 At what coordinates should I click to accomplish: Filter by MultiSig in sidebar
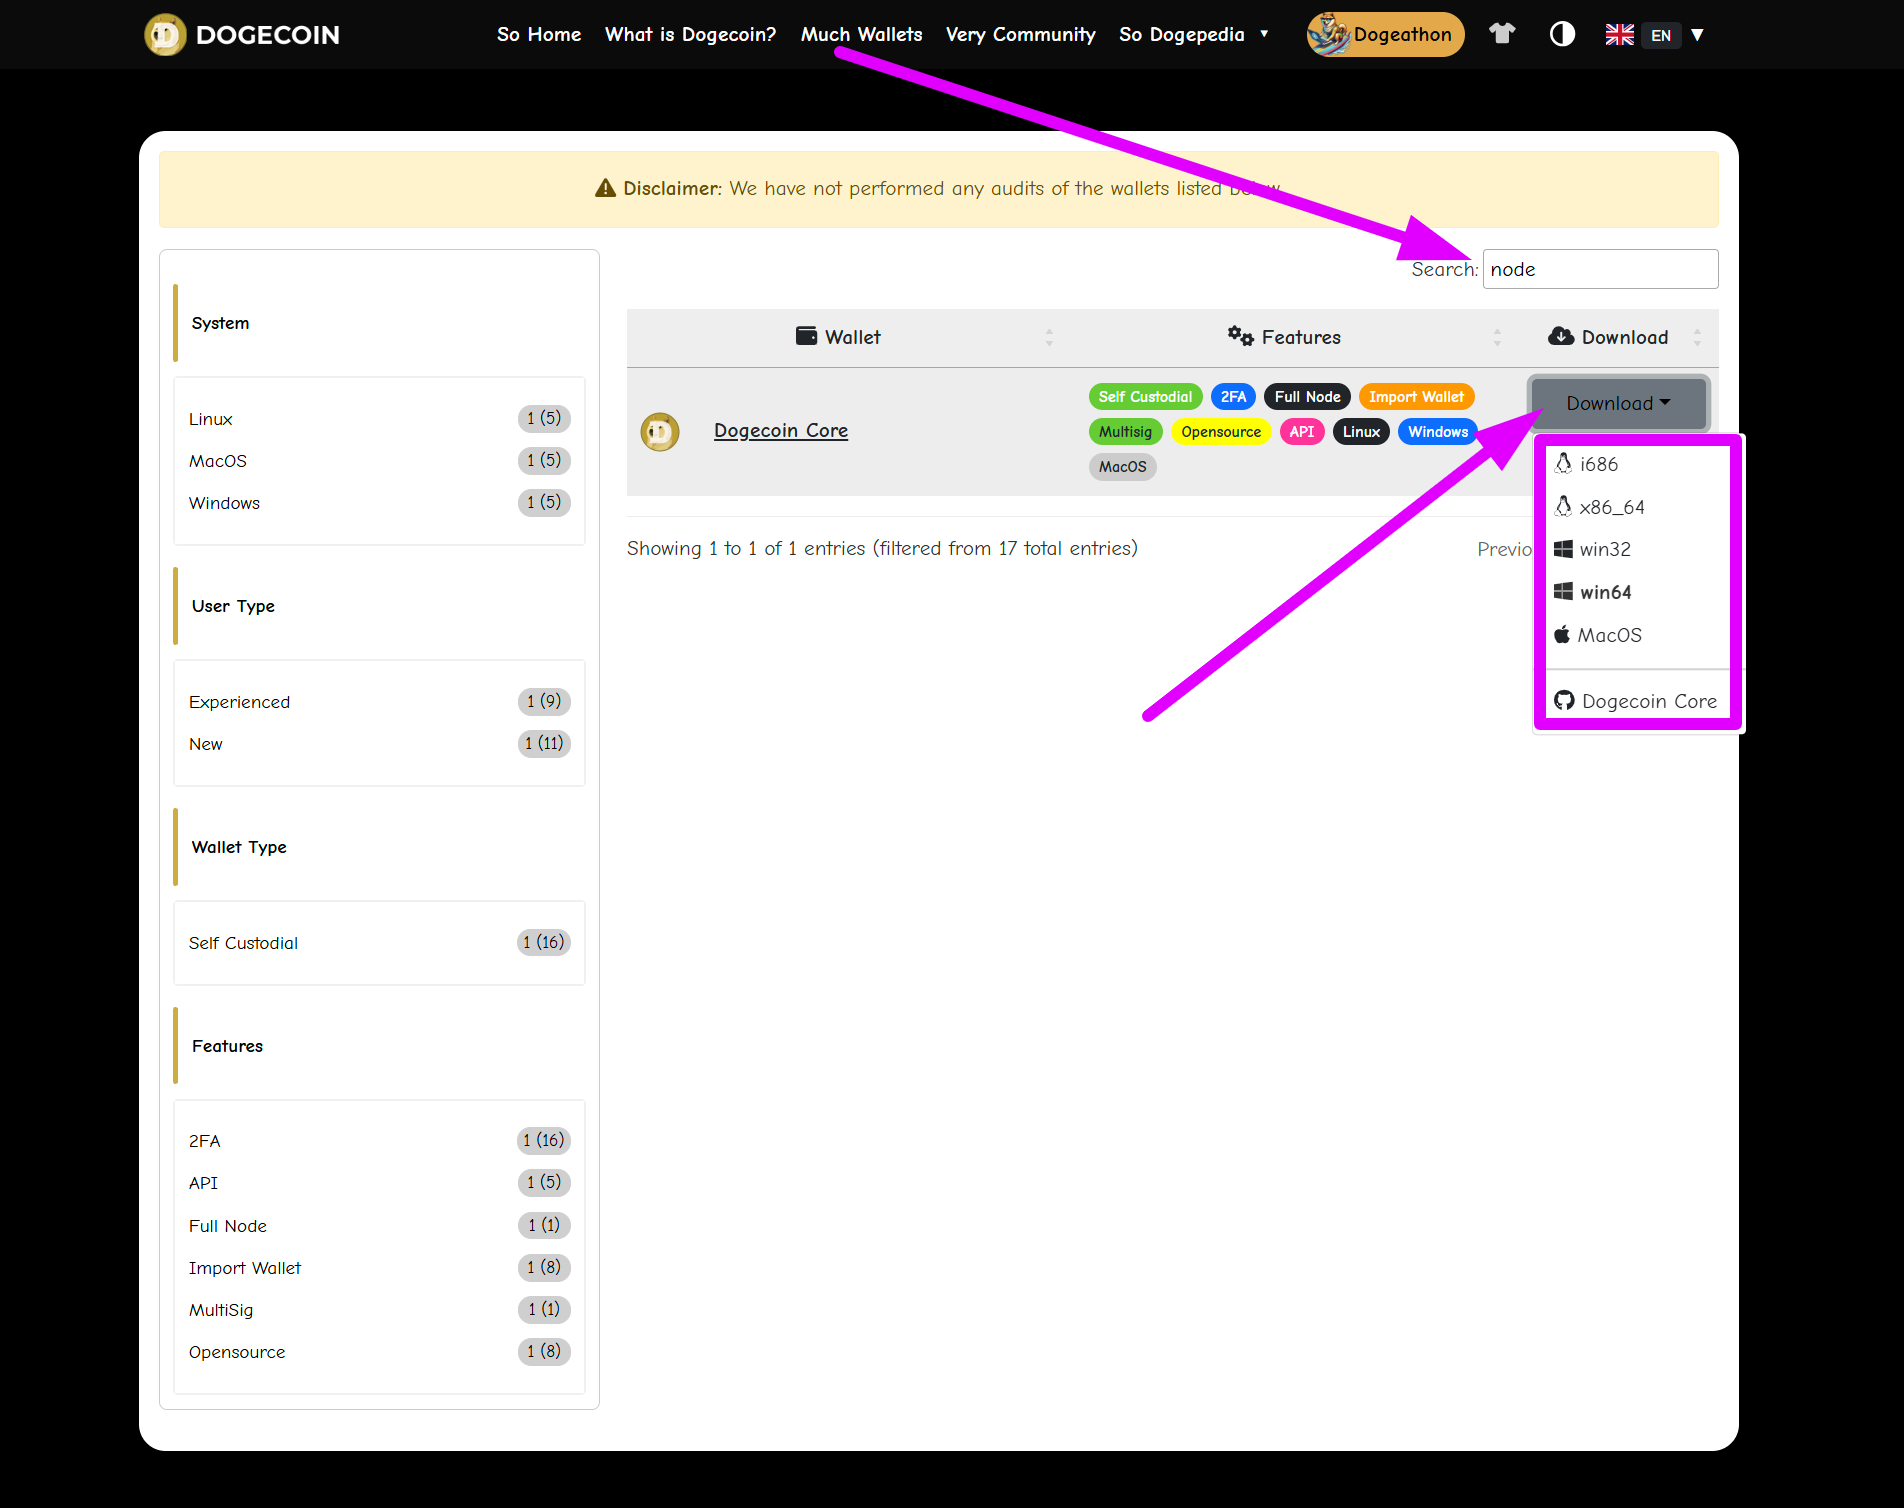(379, 1310)
